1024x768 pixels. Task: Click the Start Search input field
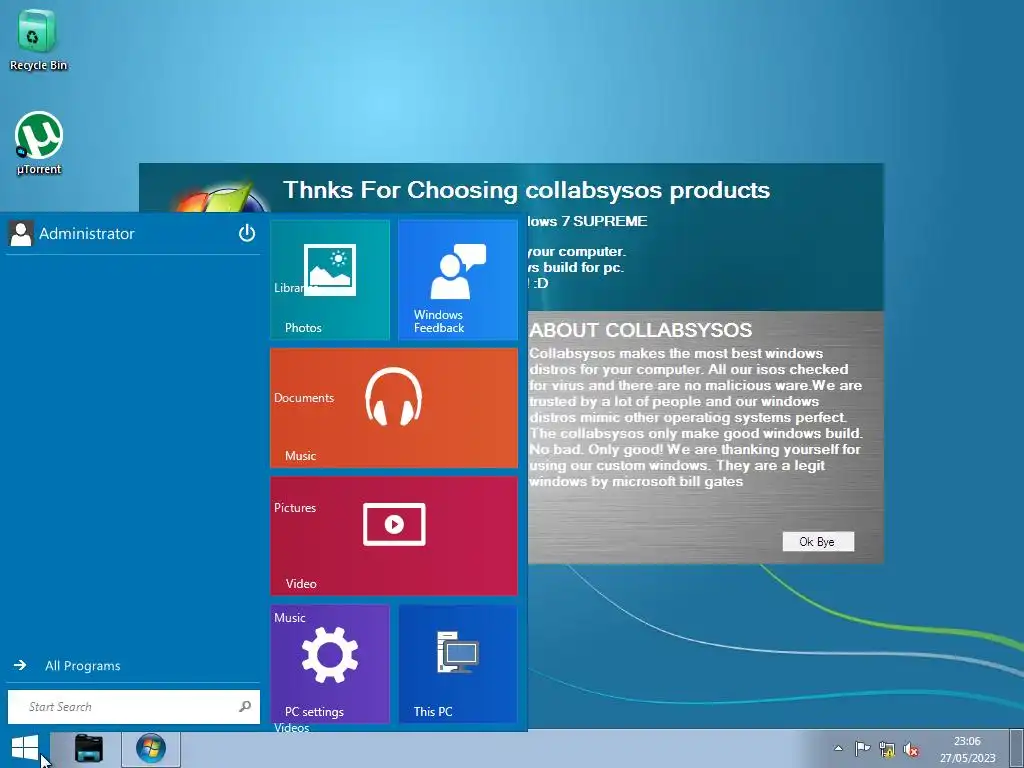(133, 707)
